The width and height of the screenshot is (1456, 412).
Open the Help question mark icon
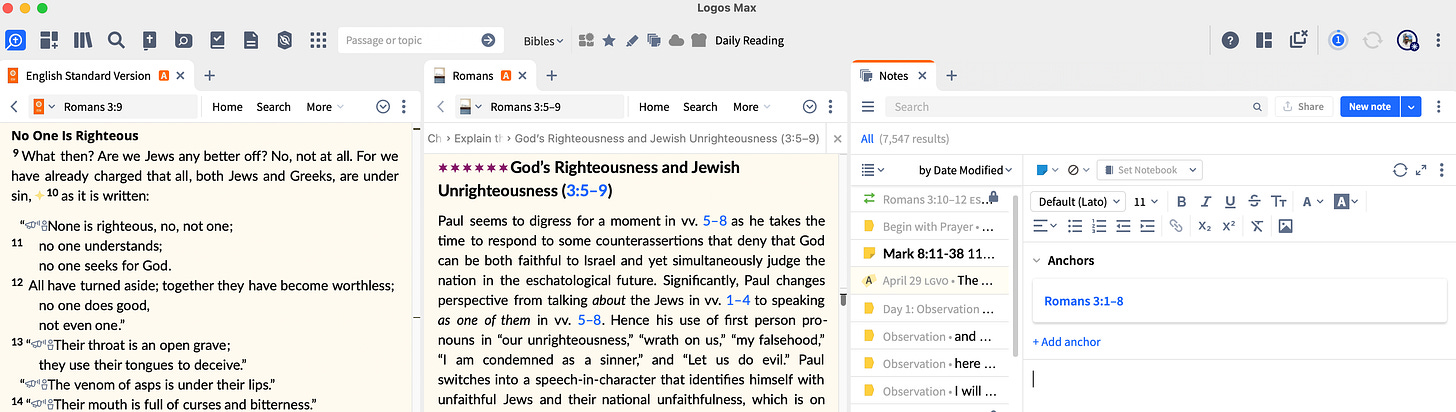[x=1231, y=40]
